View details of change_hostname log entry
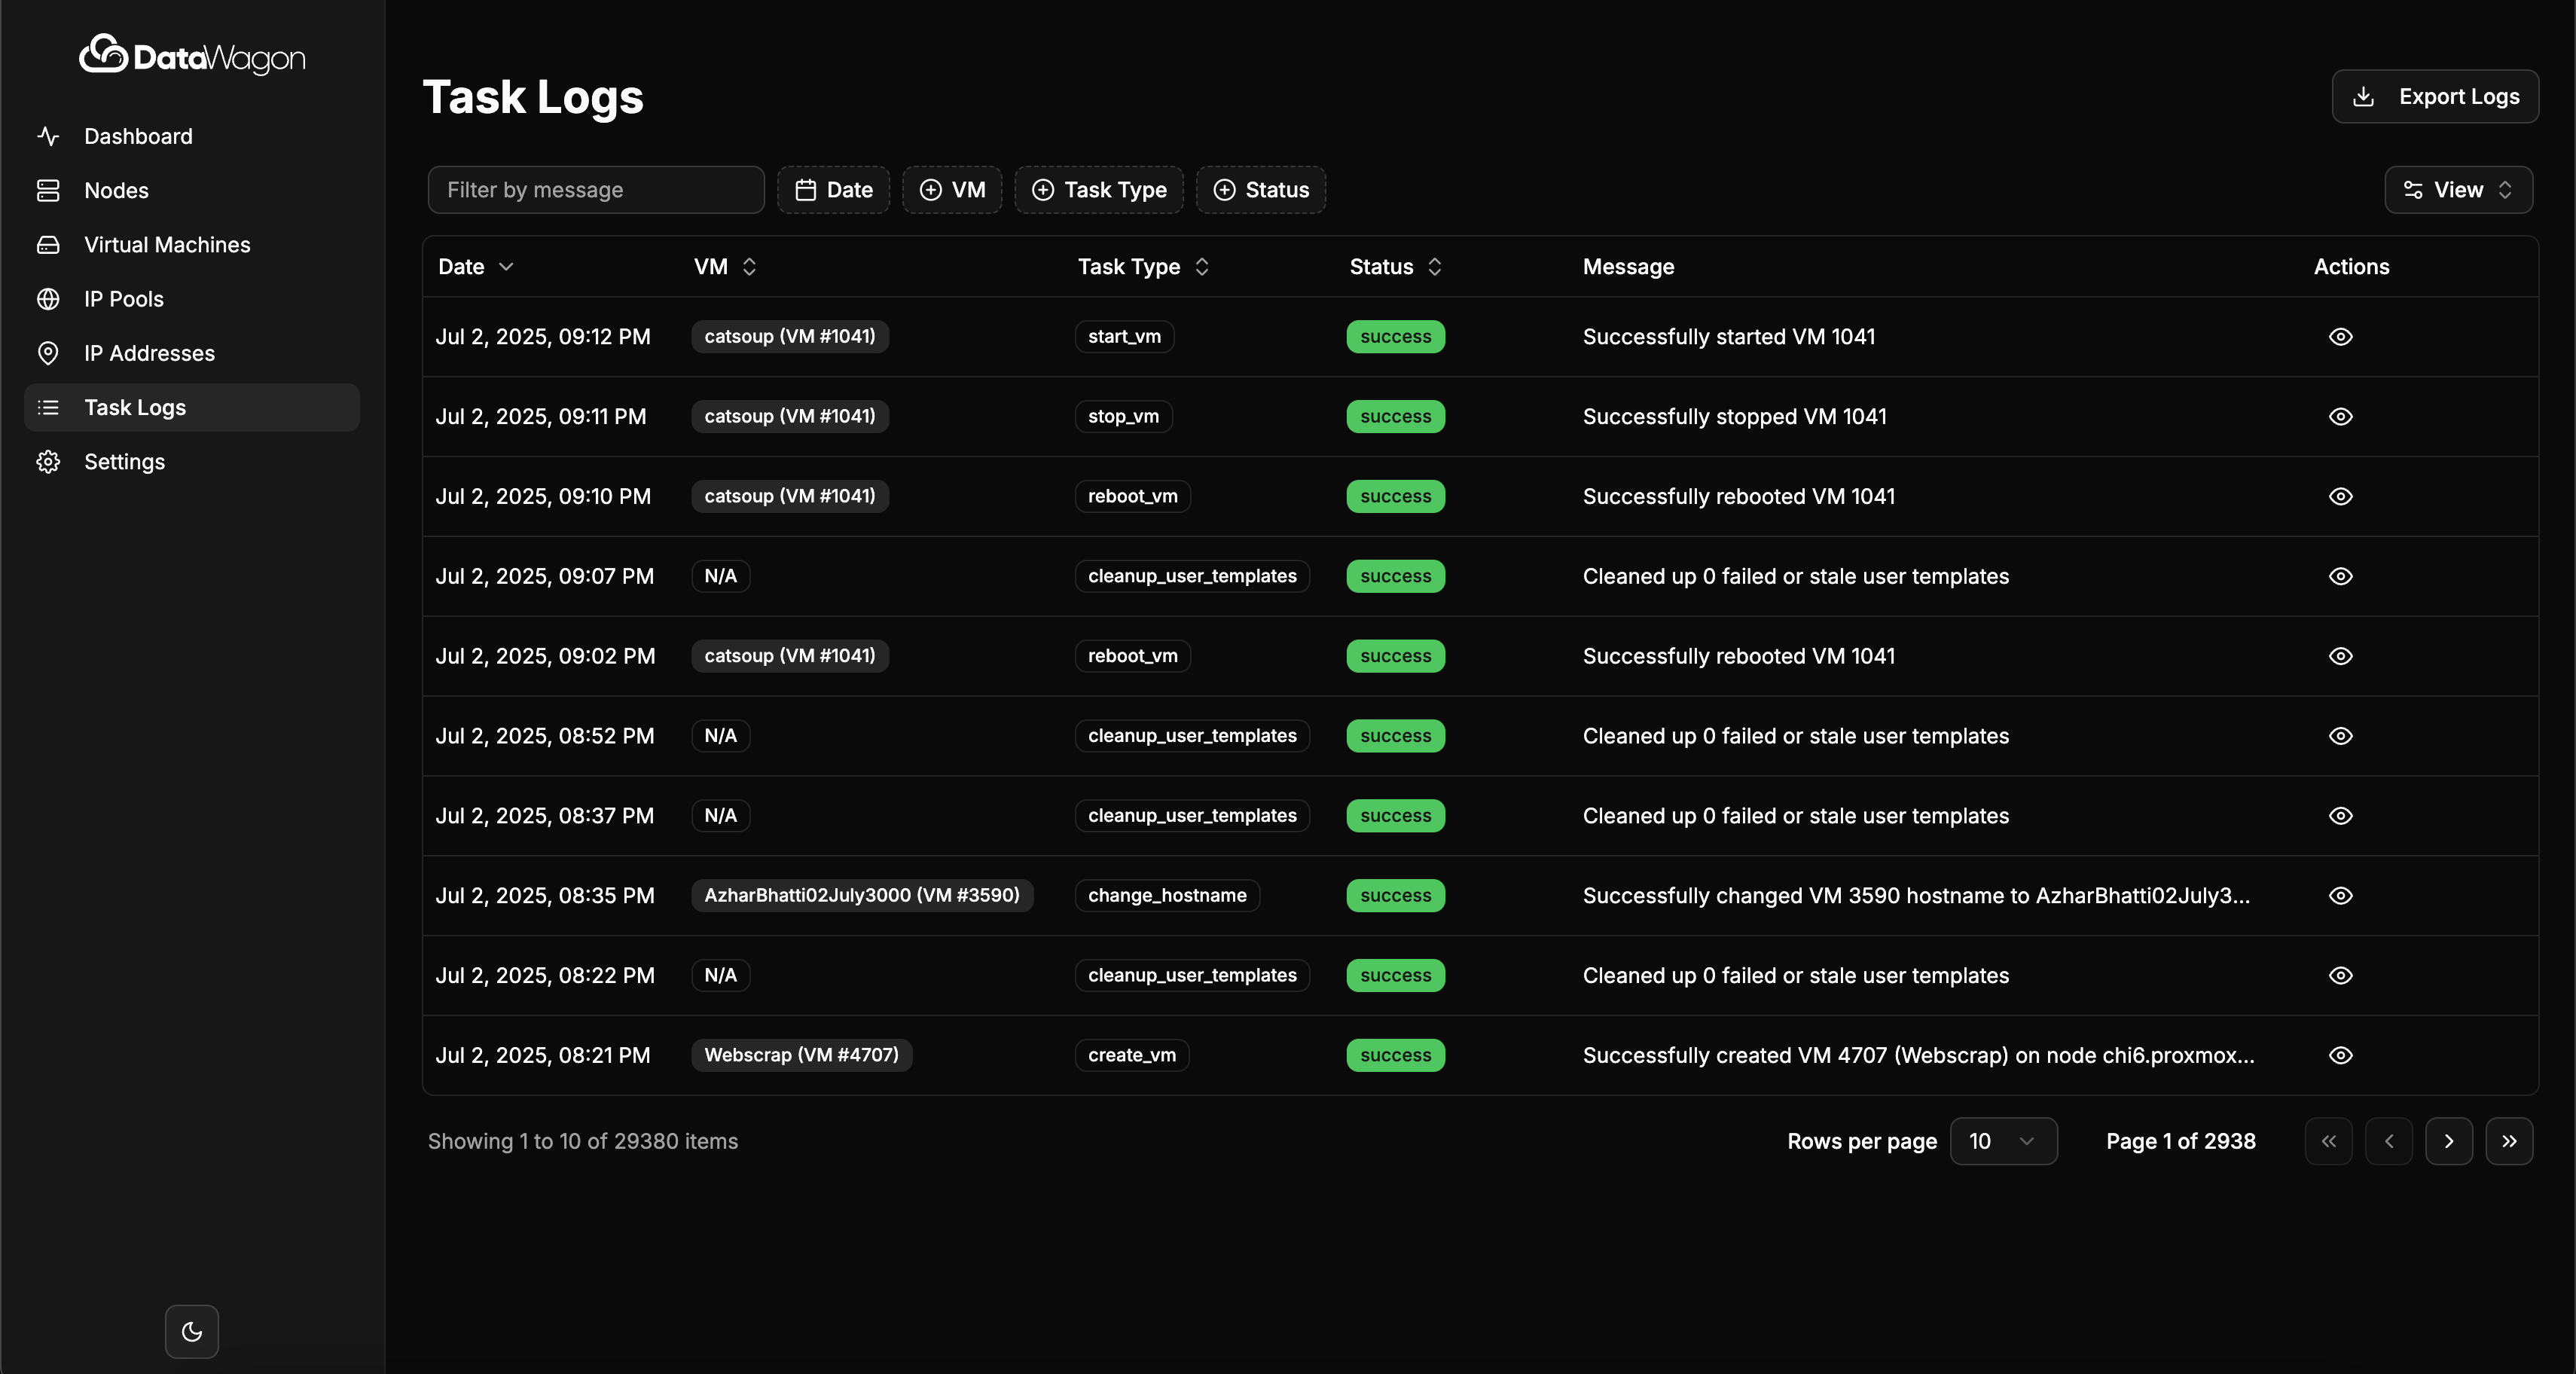2576x1374 pixels. coord(2340,896)
